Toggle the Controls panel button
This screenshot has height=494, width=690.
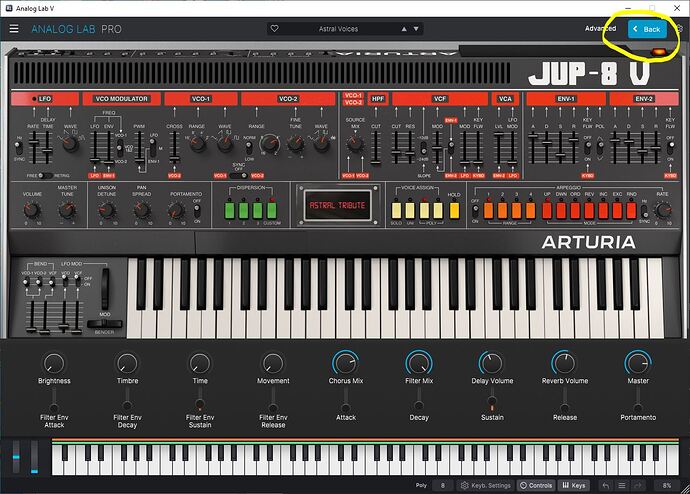pos(536,485)
